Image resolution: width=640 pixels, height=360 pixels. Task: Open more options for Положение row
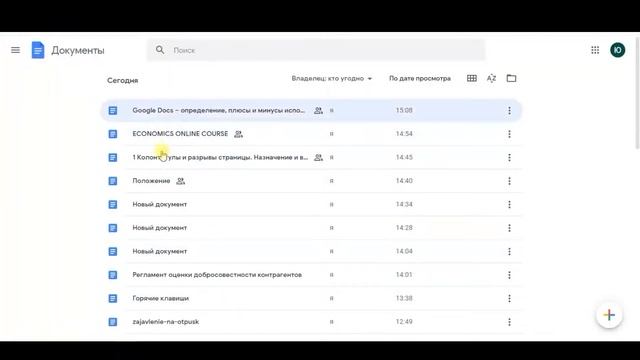tap(509, 181)
